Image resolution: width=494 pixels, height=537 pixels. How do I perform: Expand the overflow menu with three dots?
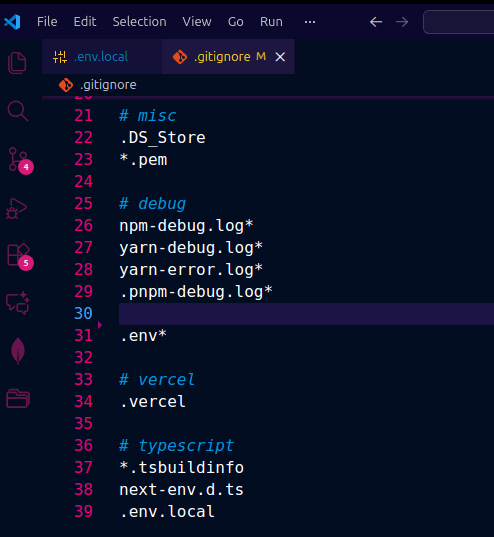pos(310,22)
